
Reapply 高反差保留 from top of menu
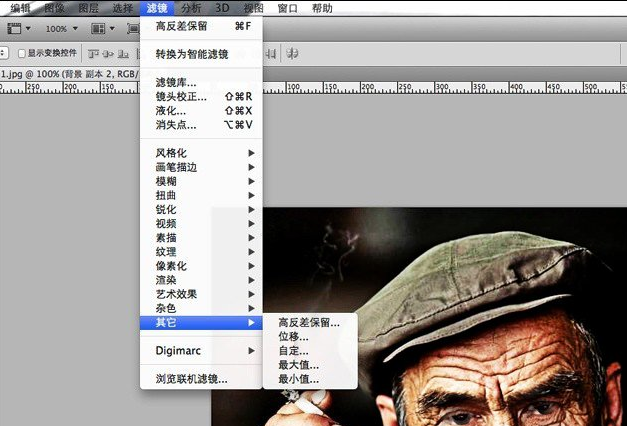[201, 26]
